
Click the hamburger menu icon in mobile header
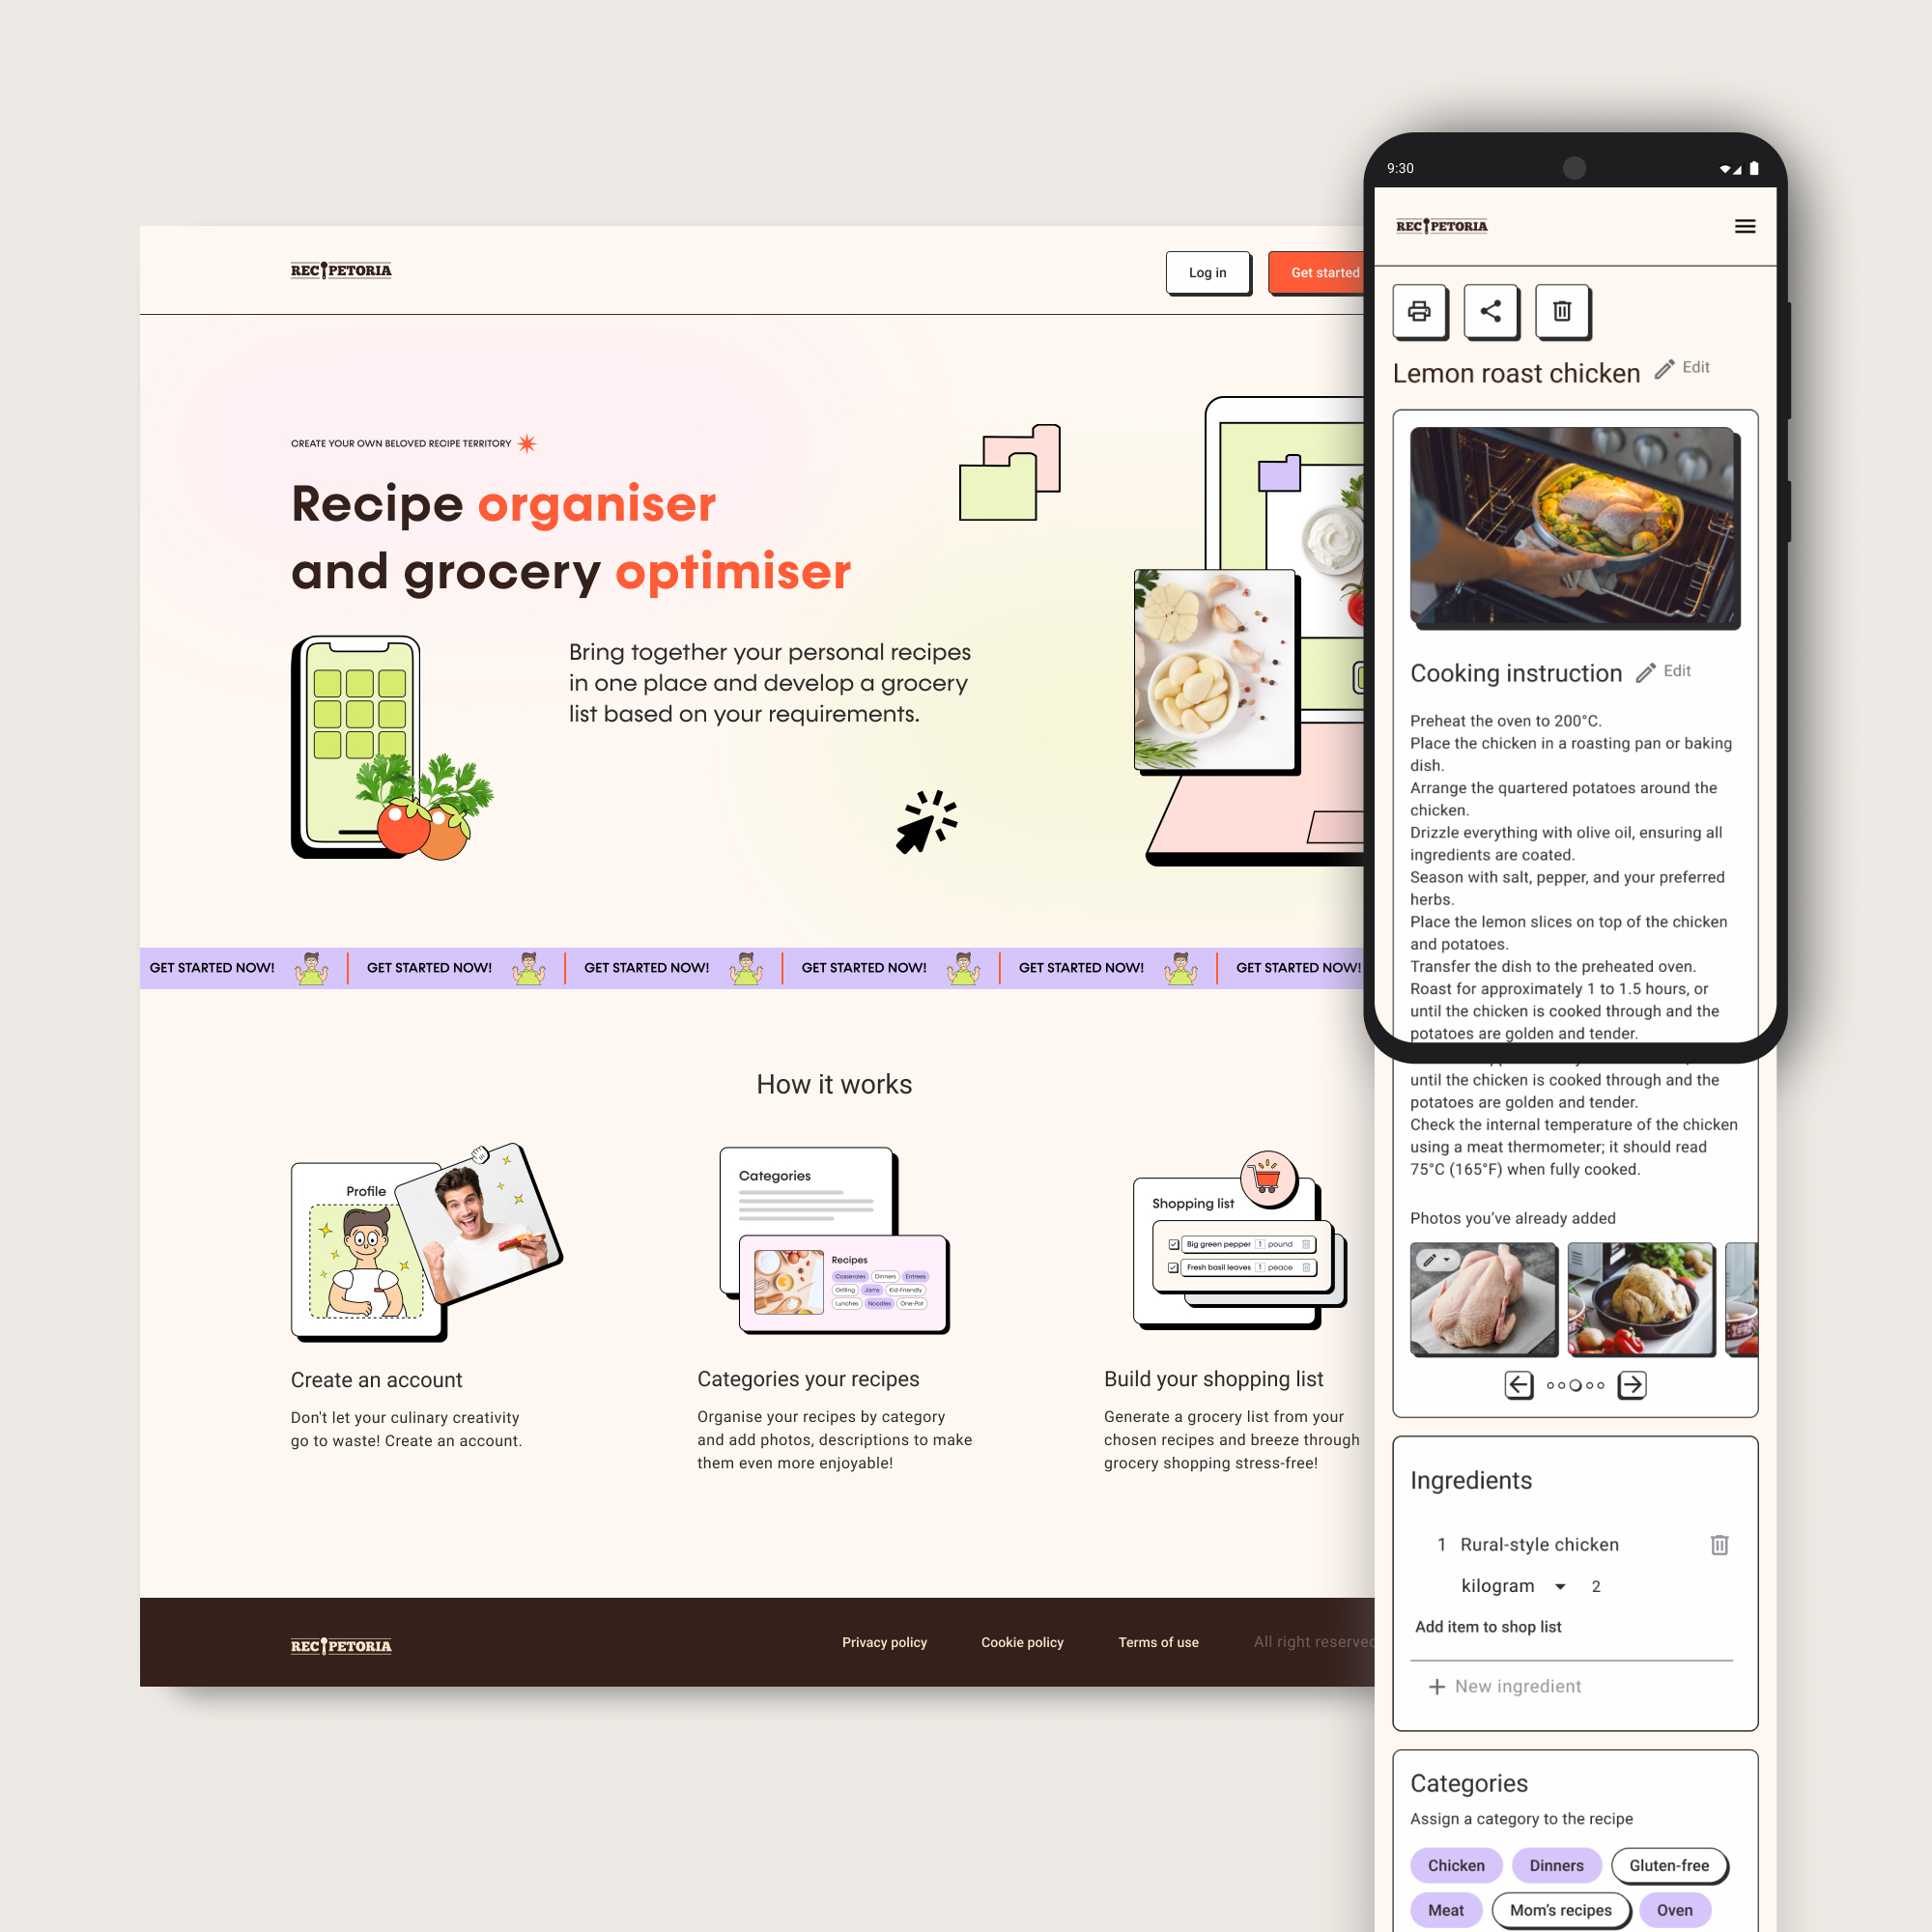(1747, 225)
